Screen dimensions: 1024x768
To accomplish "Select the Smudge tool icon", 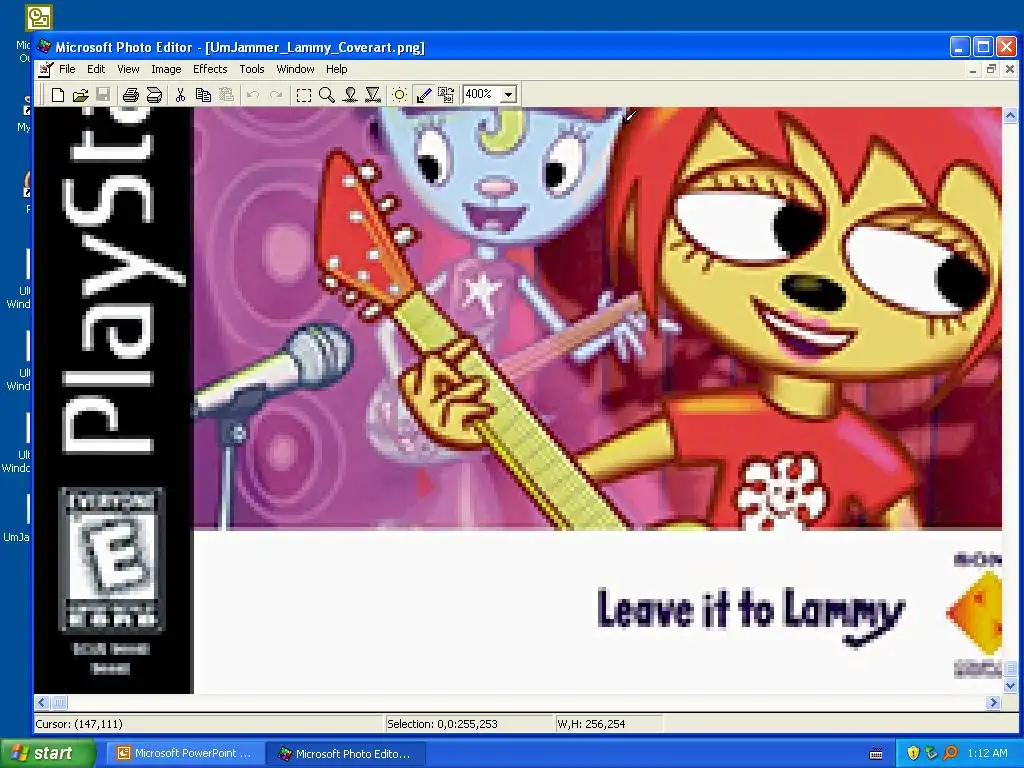I will (350, 95).
